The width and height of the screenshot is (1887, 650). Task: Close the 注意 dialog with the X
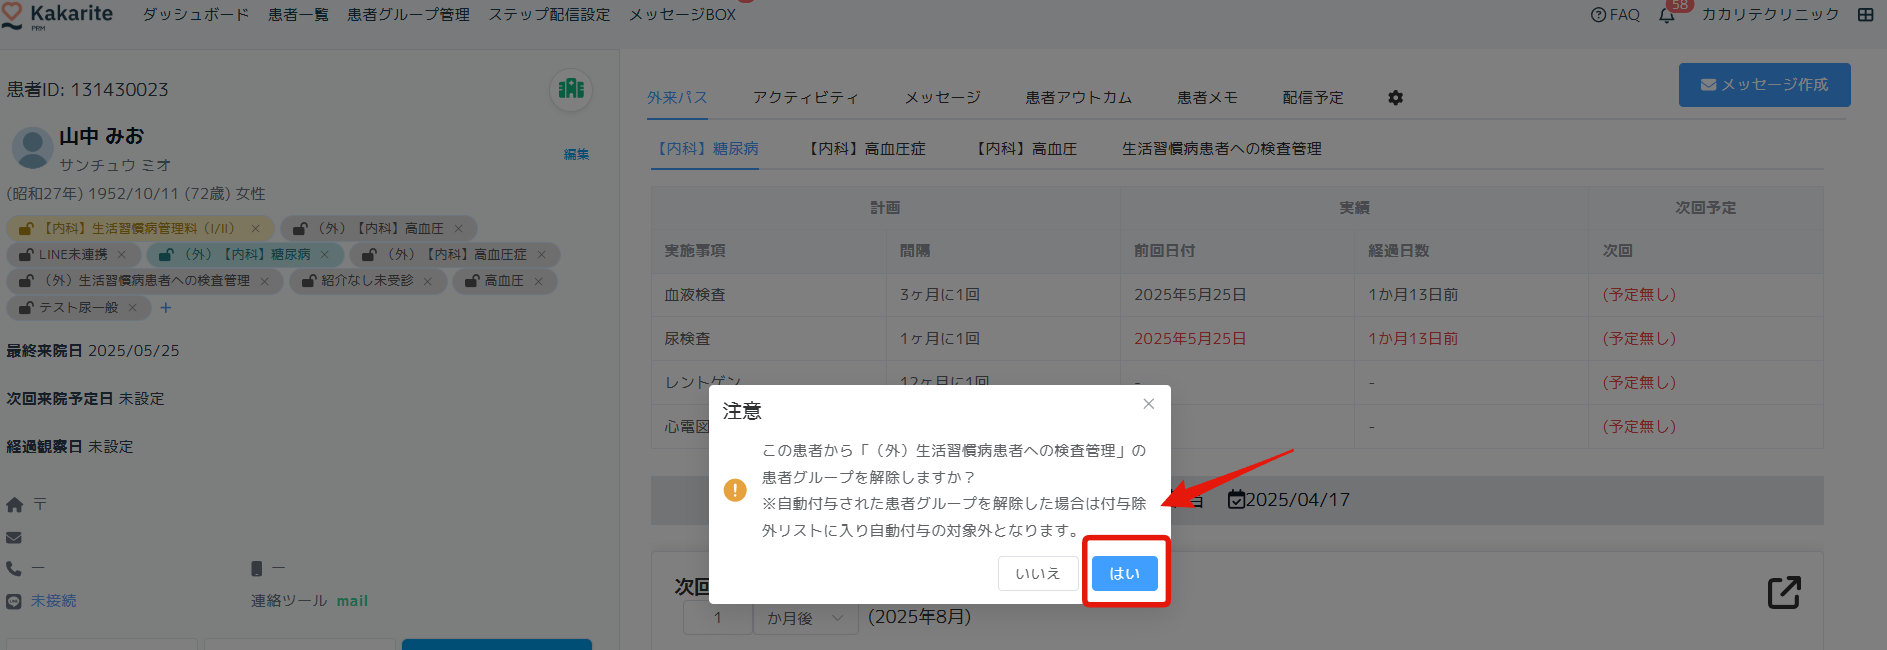(1149, 404)
